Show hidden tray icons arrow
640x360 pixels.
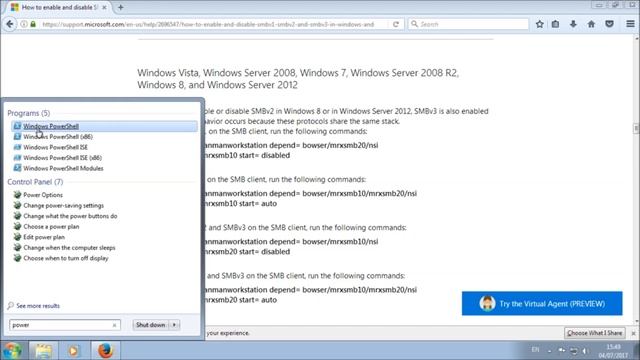549,351
